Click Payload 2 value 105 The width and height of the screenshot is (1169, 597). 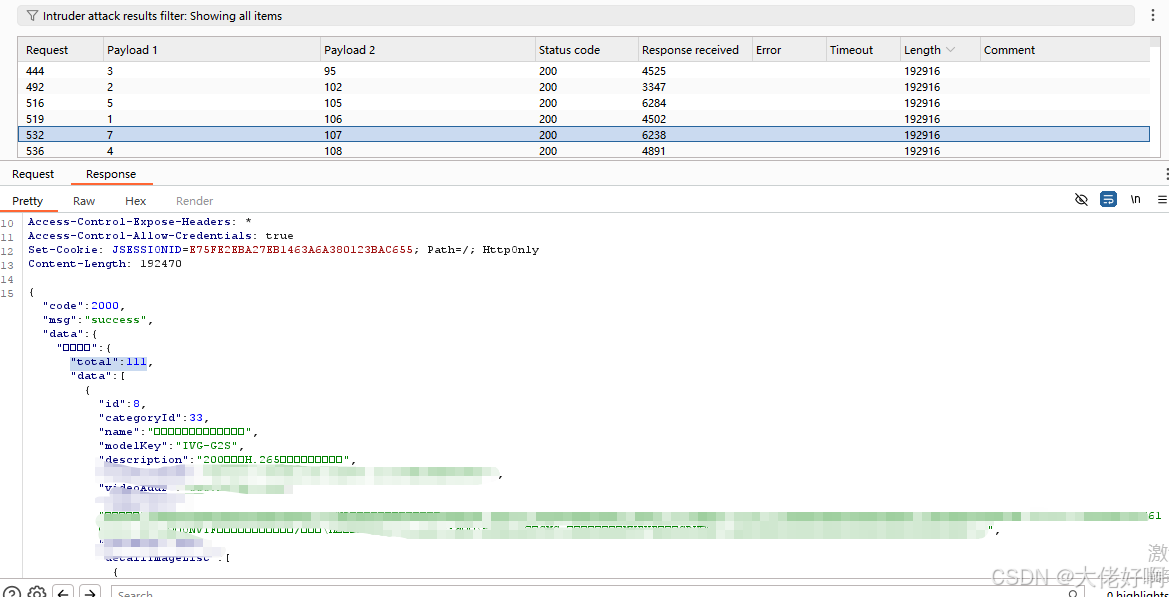pos(333,103)
